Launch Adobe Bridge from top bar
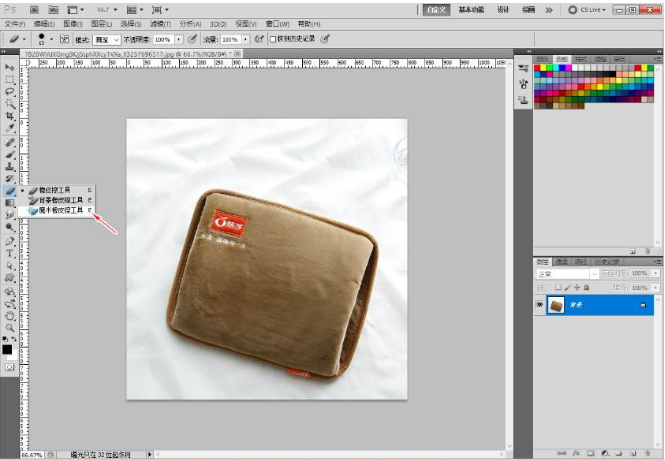 [x=35, y=9]
